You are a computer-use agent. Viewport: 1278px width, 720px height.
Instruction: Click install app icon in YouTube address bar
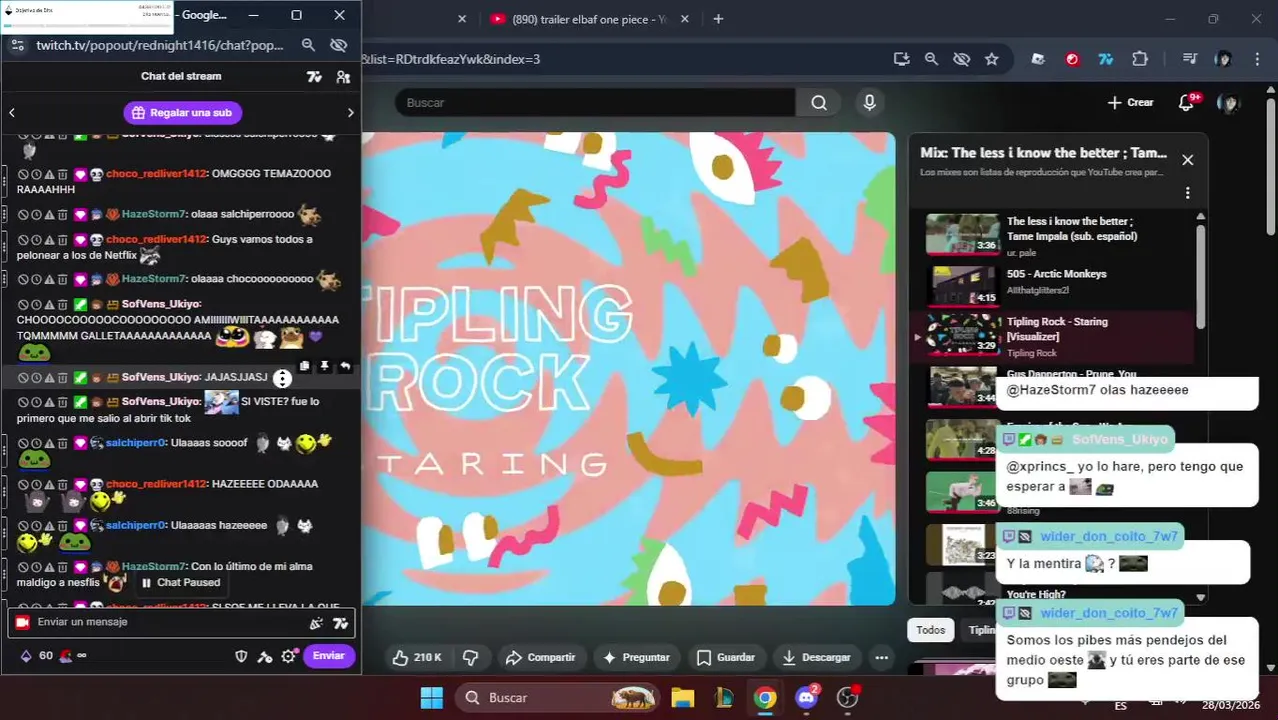pos(901,59)
